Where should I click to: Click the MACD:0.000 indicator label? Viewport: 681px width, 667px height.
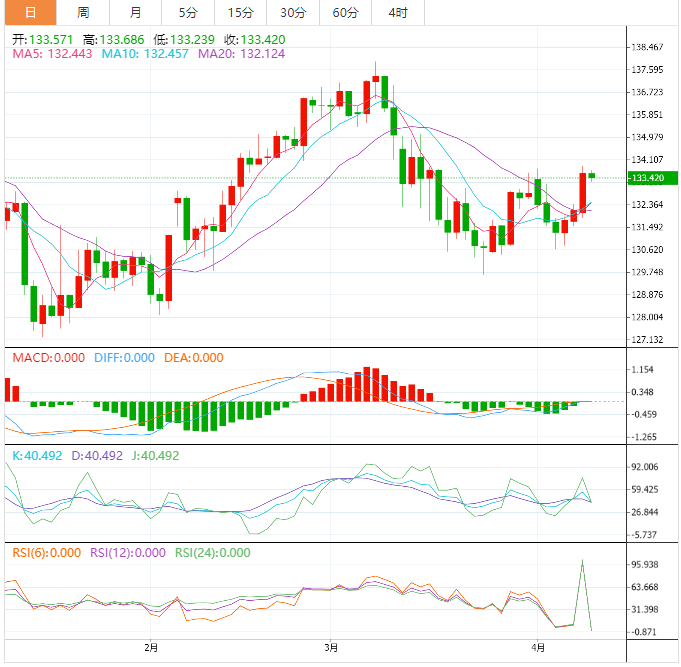(x=49, y=358)
